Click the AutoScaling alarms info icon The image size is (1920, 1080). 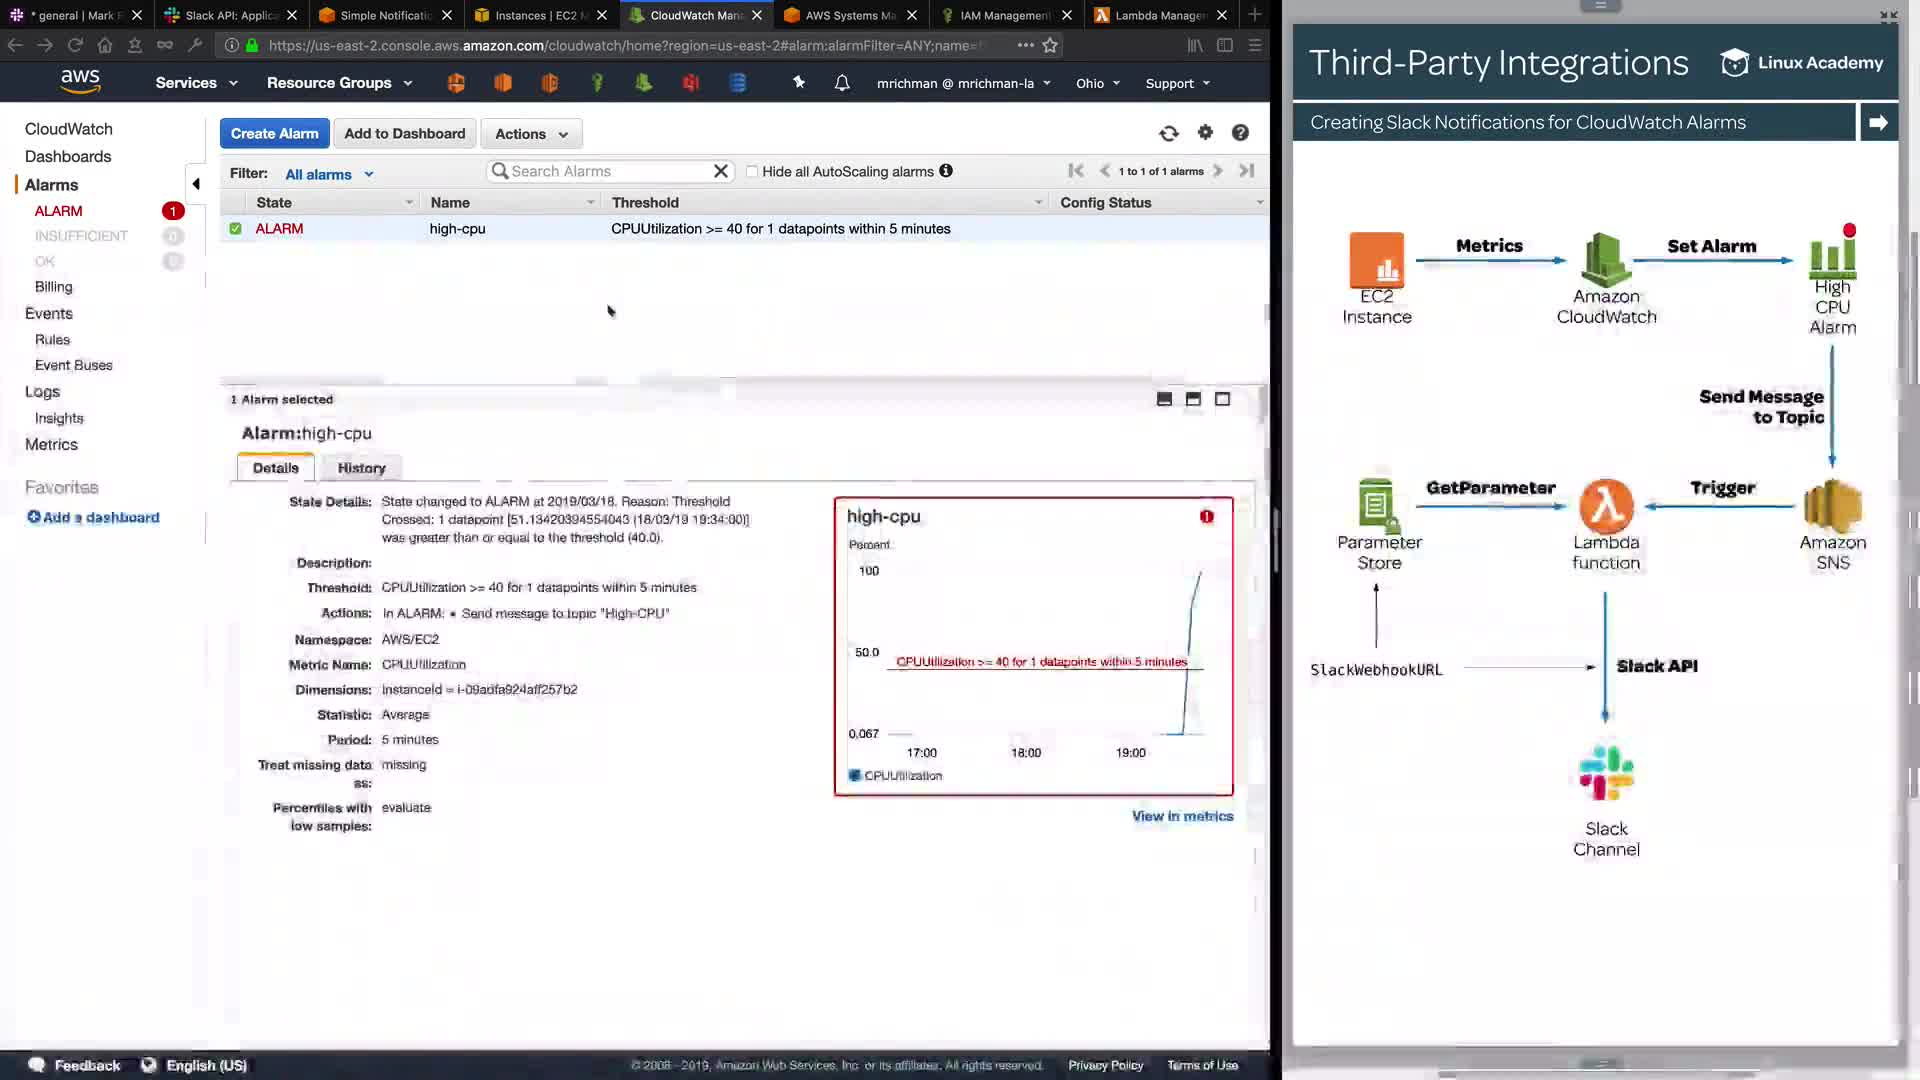(946, 171)
